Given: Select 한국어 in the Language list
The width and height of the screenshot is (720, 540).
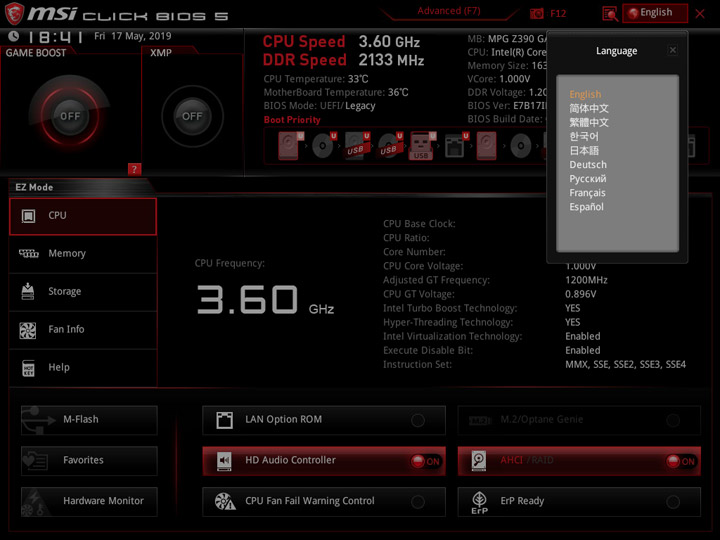Looking at the screenshot, I should pyautogui.click(x=584, y=136).
